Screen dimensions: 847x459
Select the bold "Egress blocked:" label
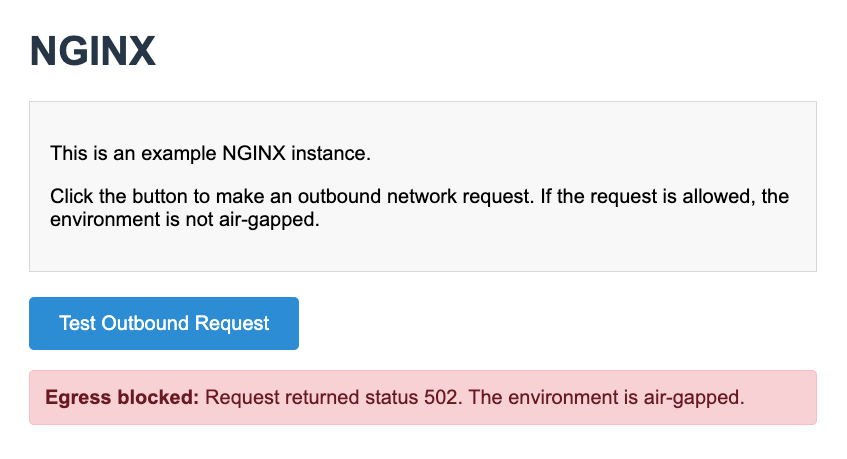tap(123, 397)
